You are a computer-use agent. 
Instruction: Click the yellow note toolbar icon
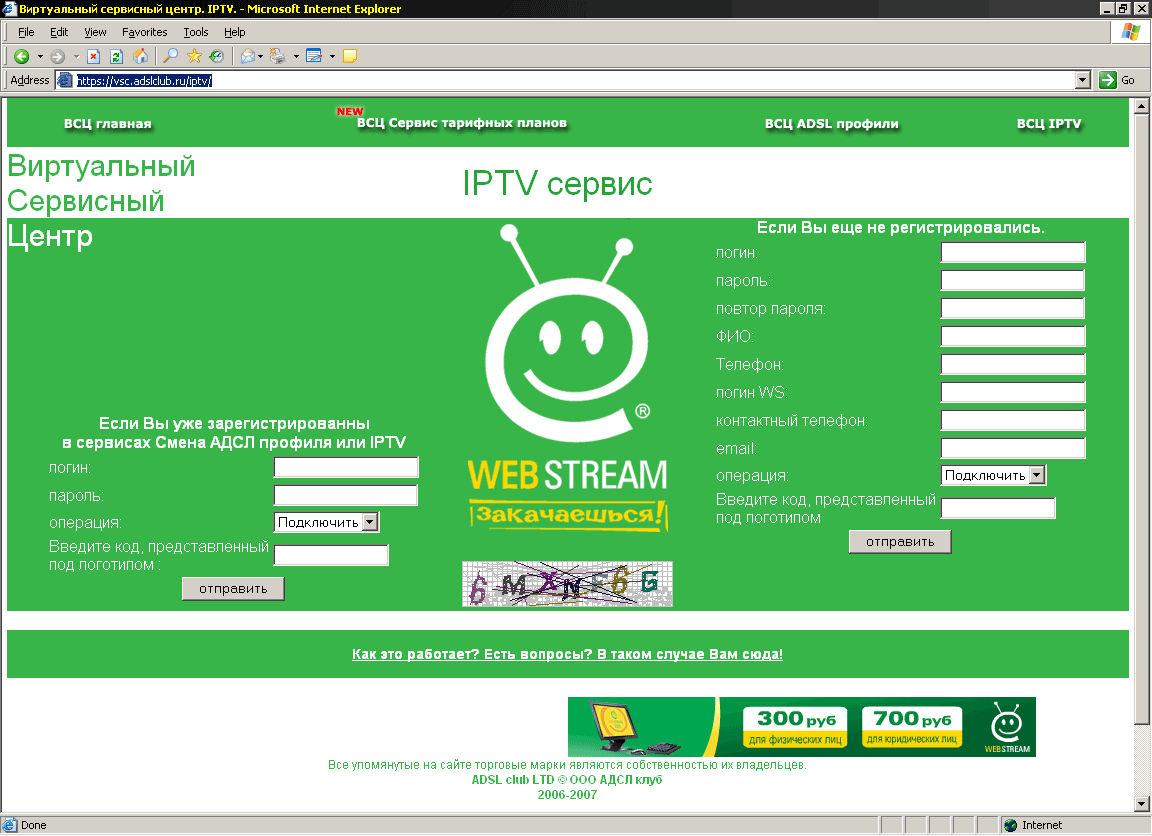(350, 57)
